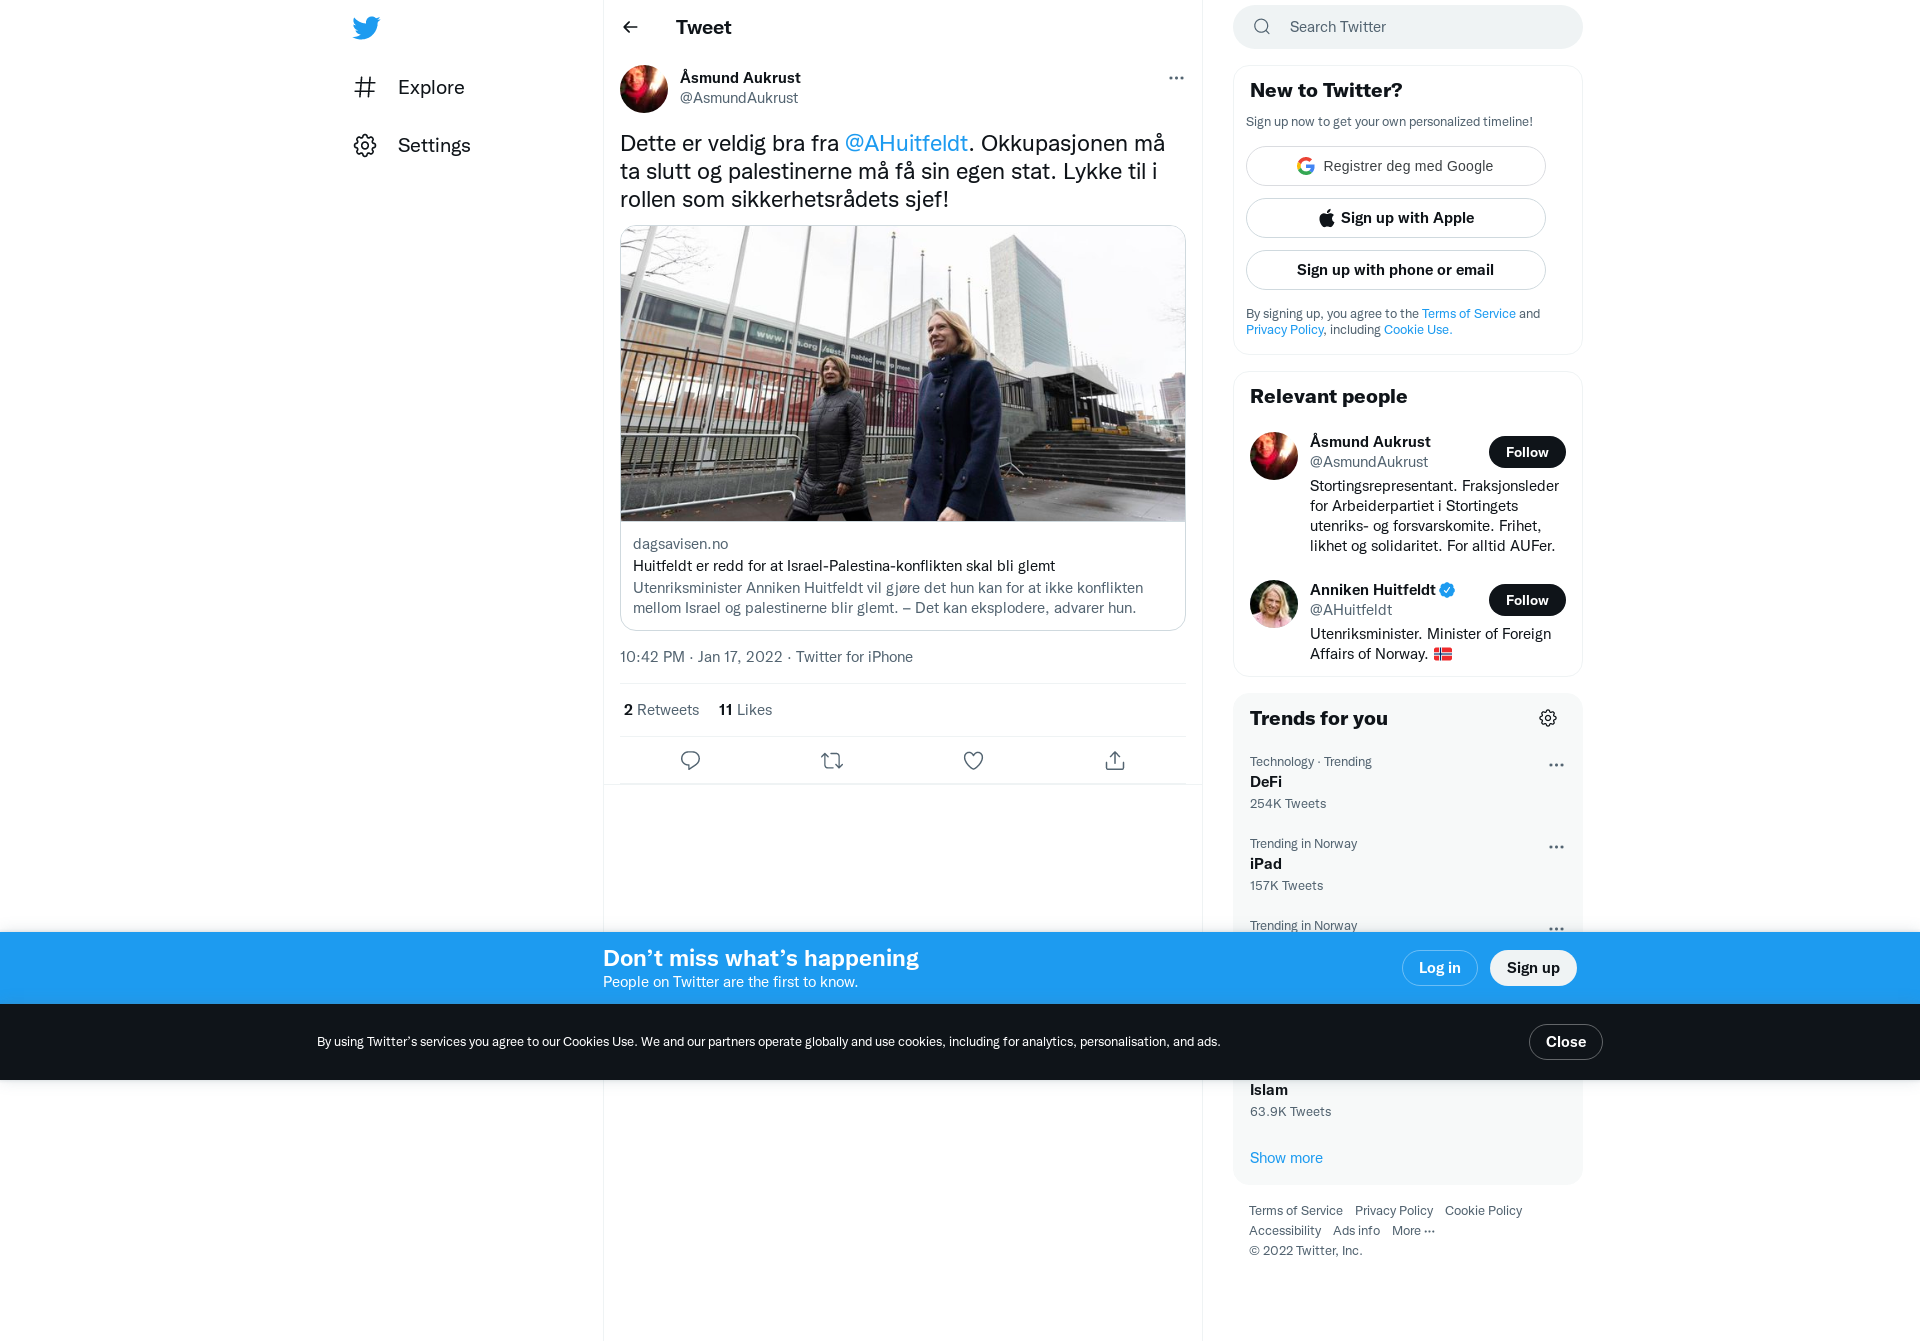
Task: Go back using the arrow icon
Action: pyautogui.click(x=630, y=27)
